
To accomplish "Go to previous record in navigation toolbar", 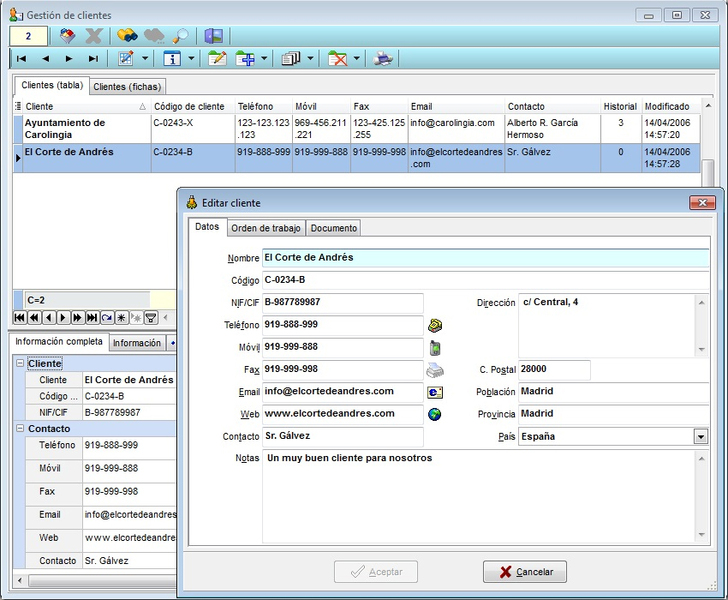I will point(46,59).
